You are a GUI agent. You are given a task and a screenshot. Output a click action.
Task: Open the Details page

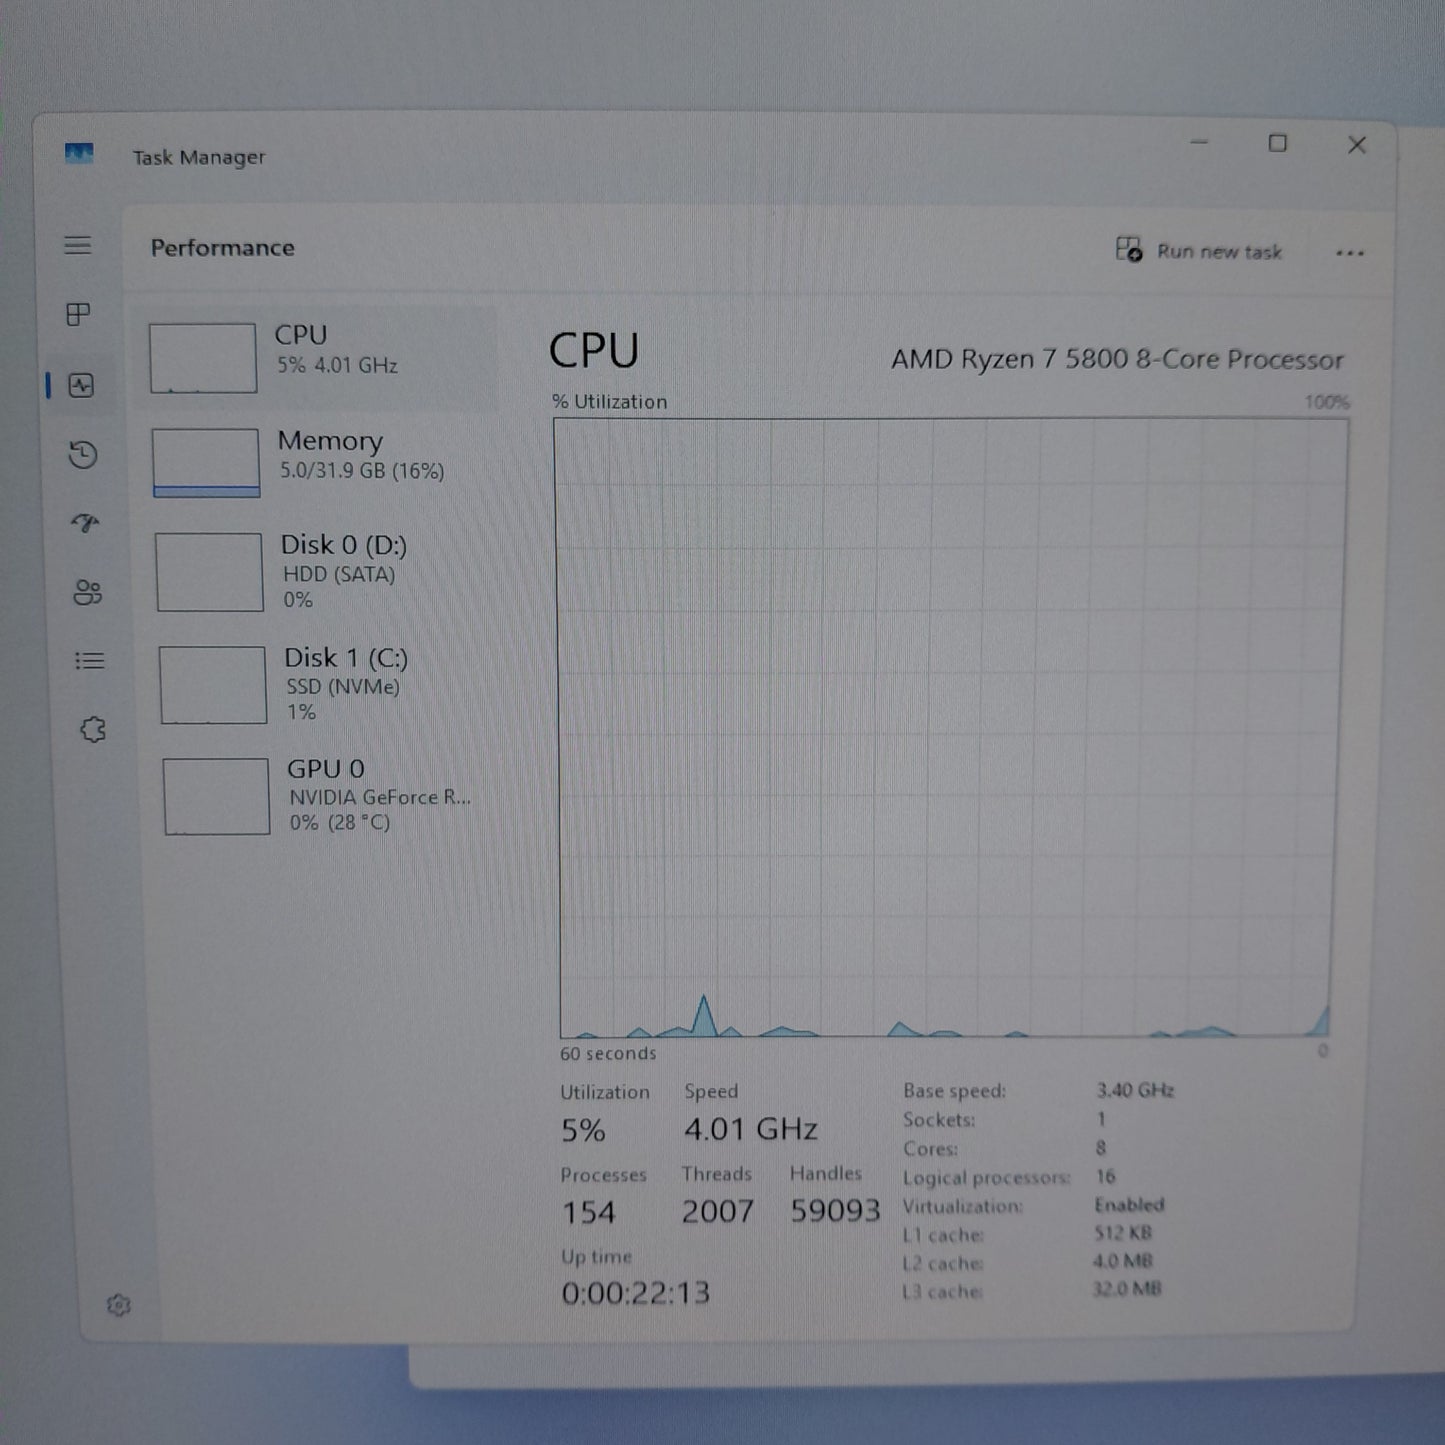pyautogui.click(x=90, y=661)
